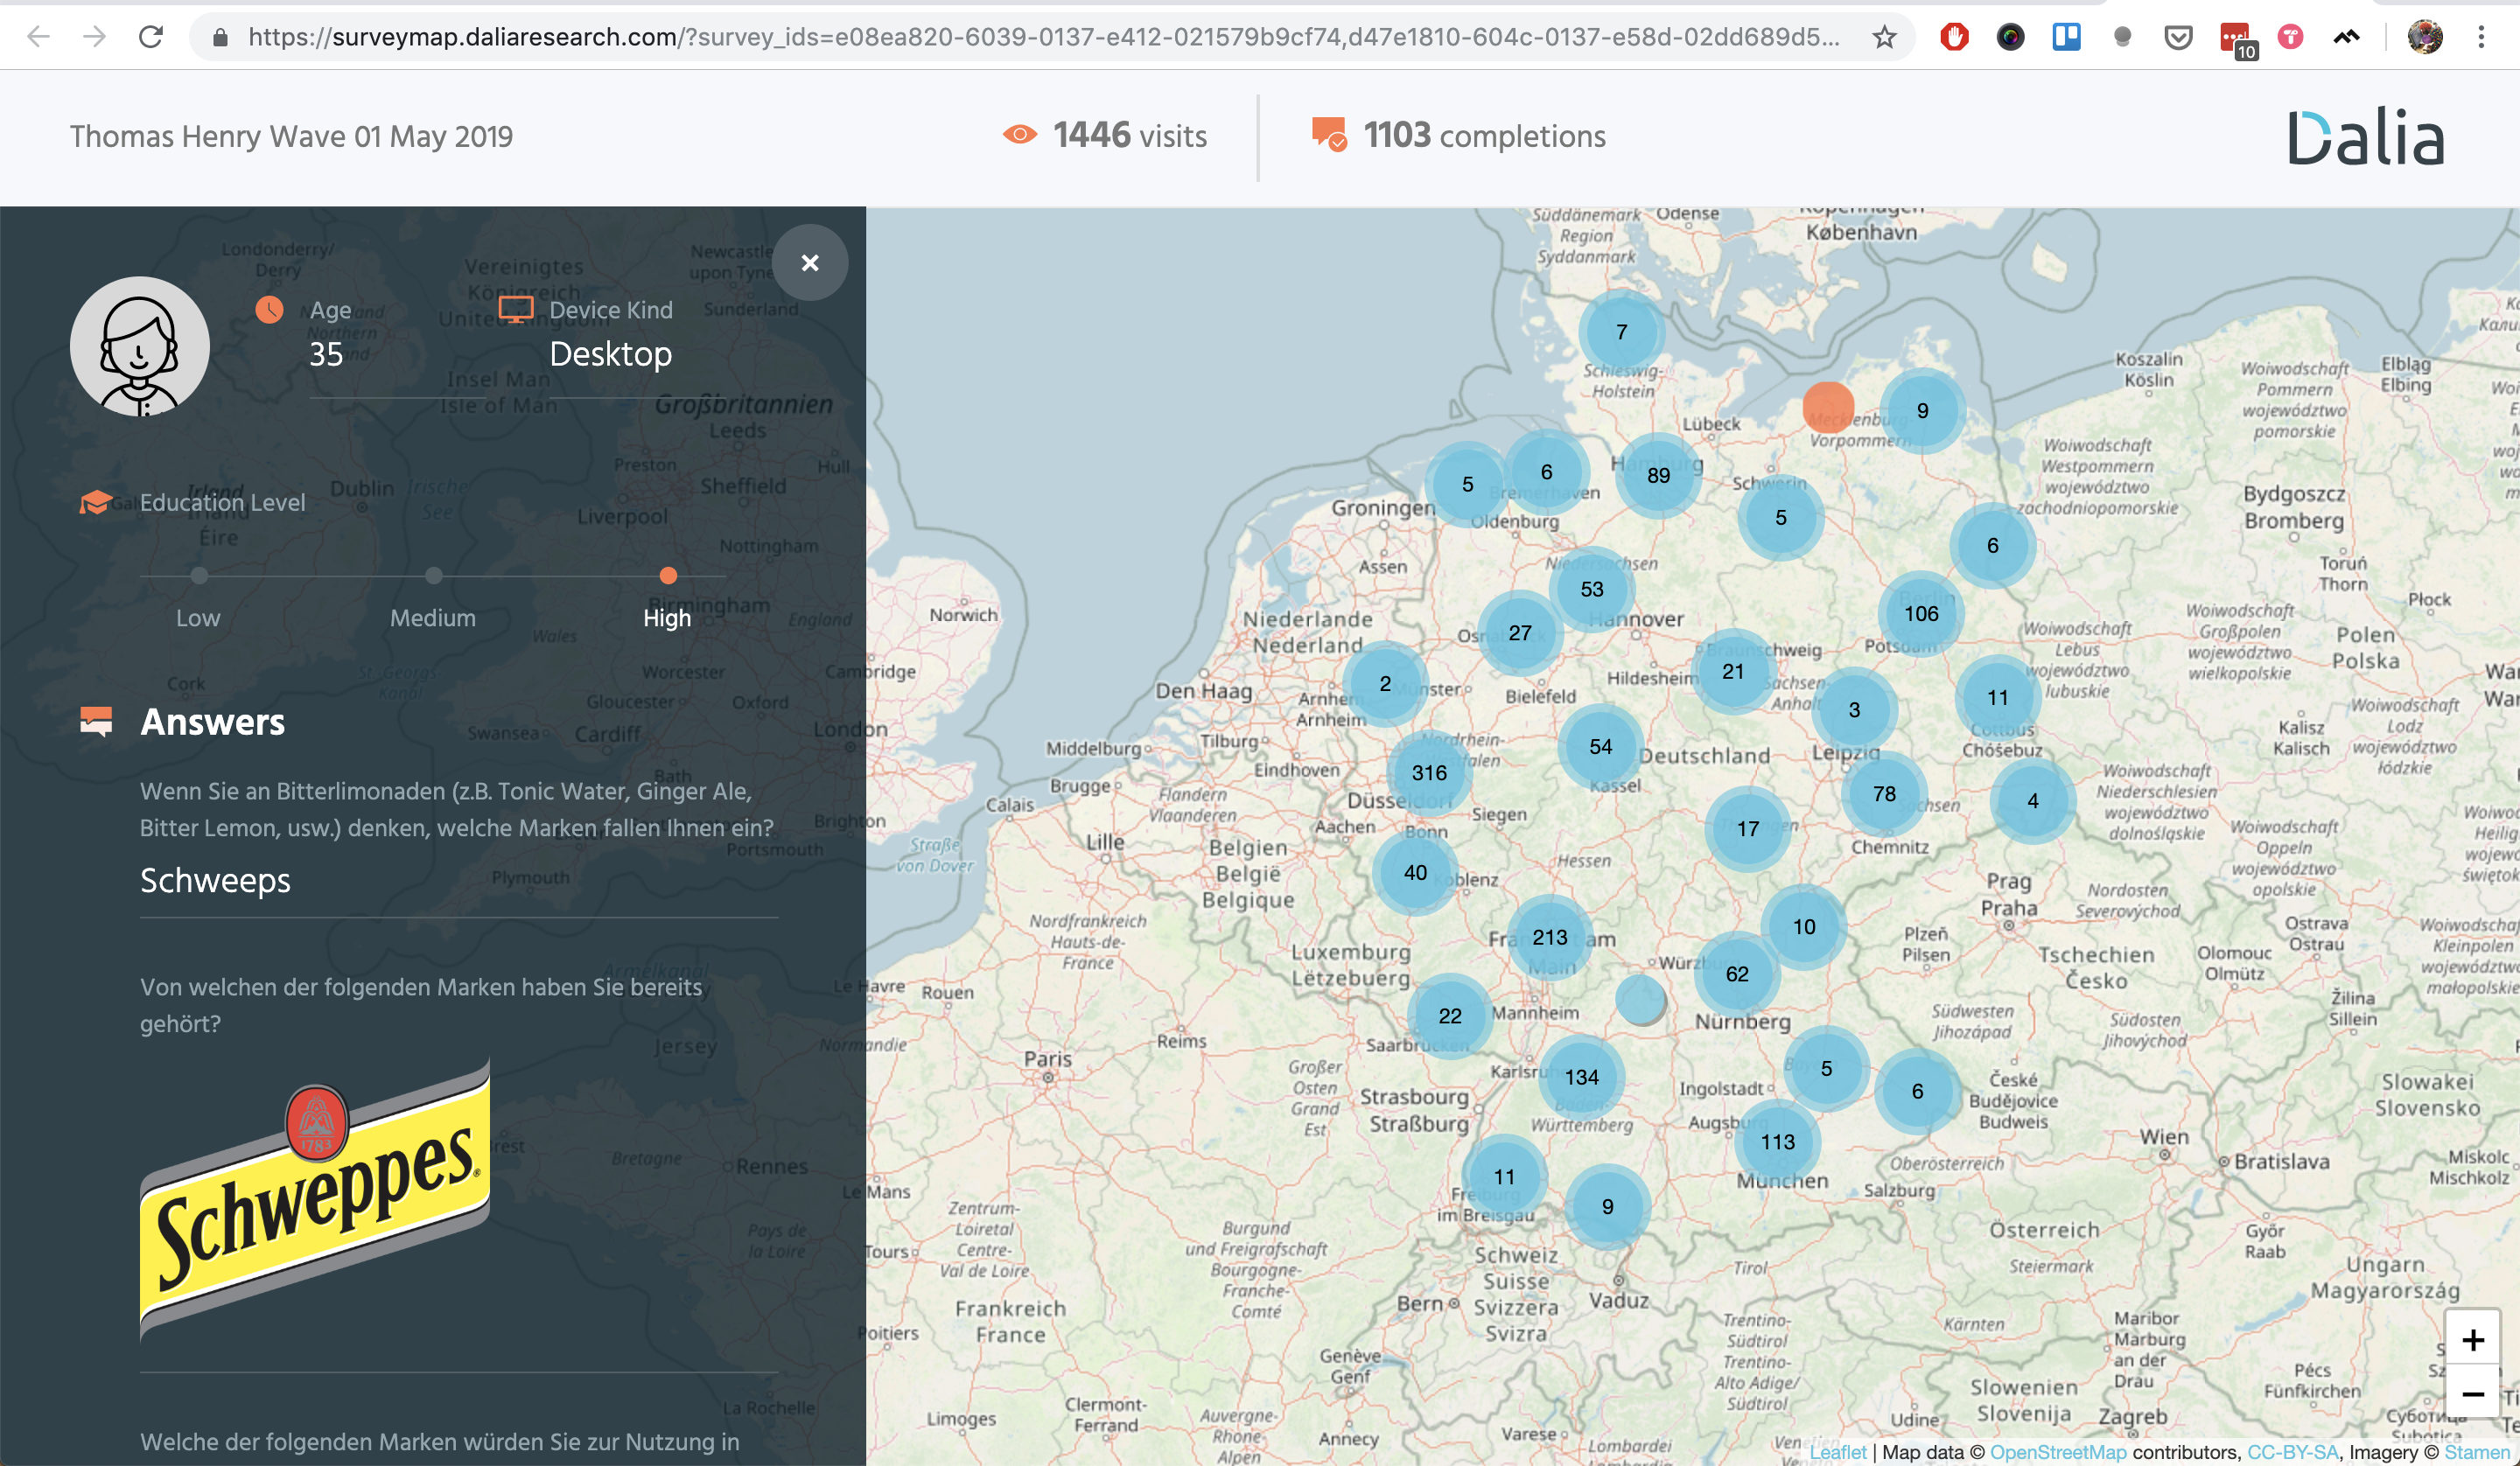Open the Chrome three-dot menu

(x=2481, y=37)
